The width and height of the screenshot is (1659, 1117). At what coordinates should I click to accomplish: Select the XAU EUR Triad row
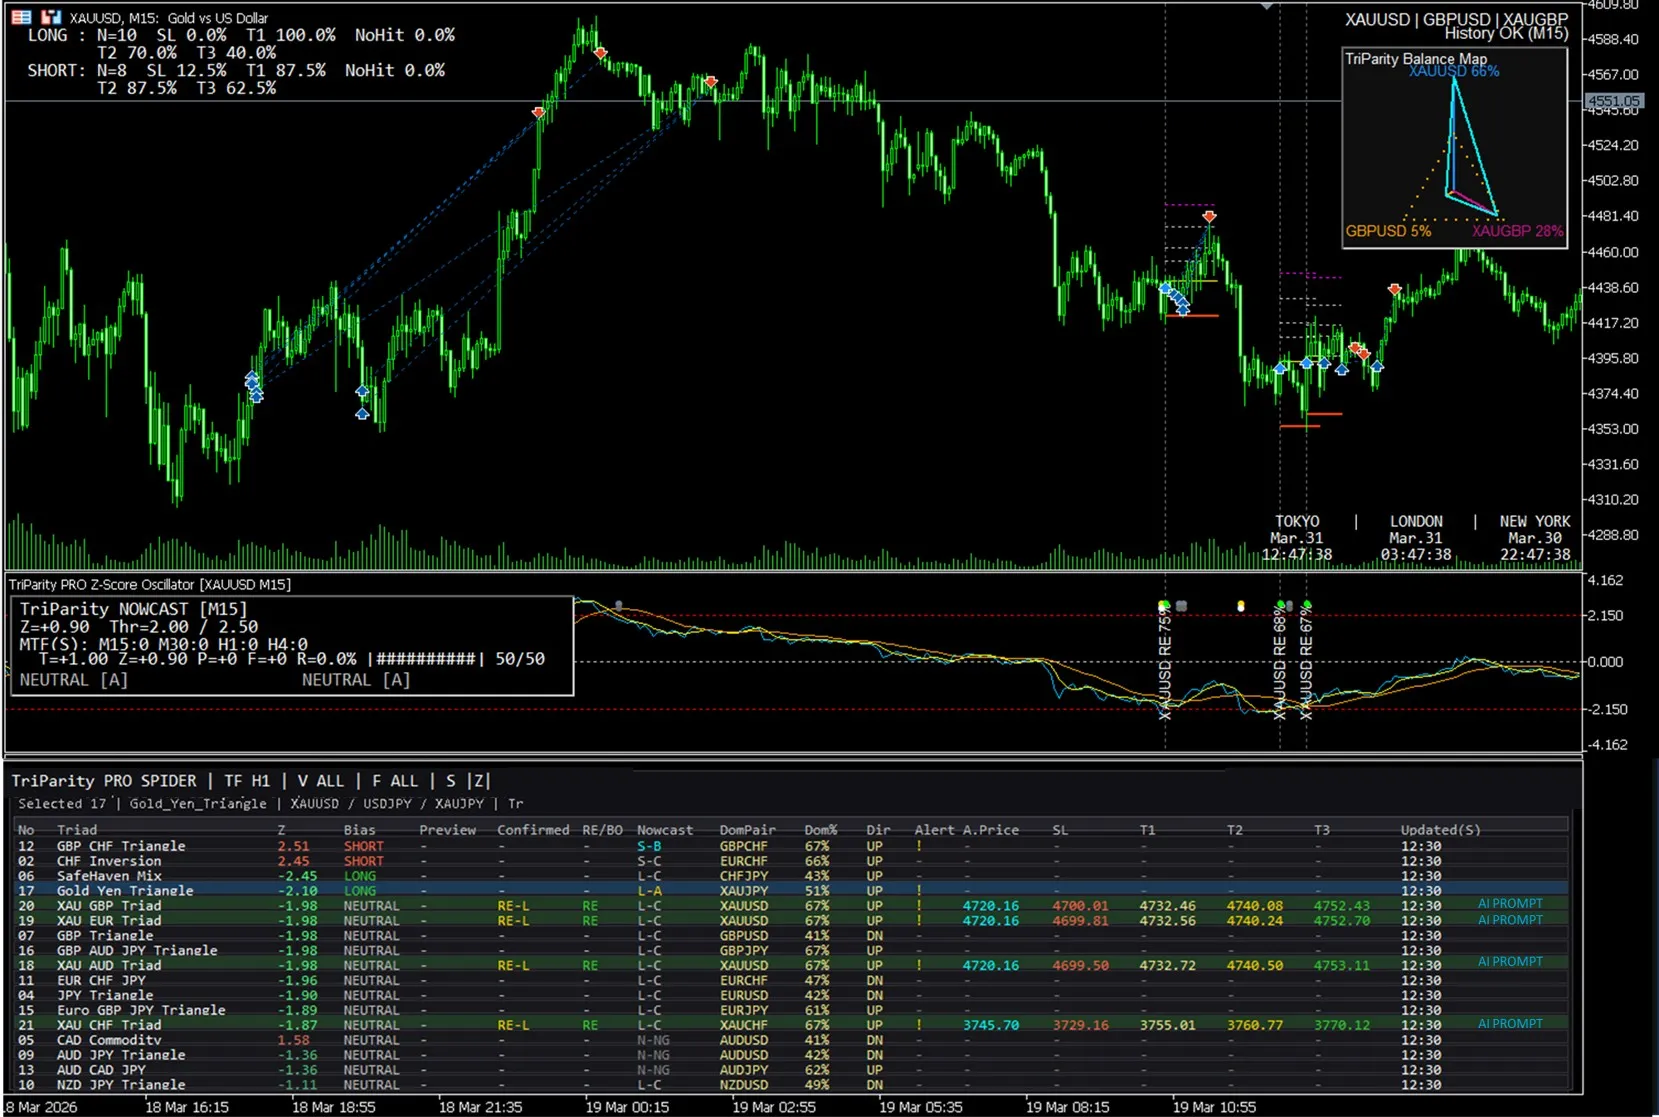(x=790, y=921)
